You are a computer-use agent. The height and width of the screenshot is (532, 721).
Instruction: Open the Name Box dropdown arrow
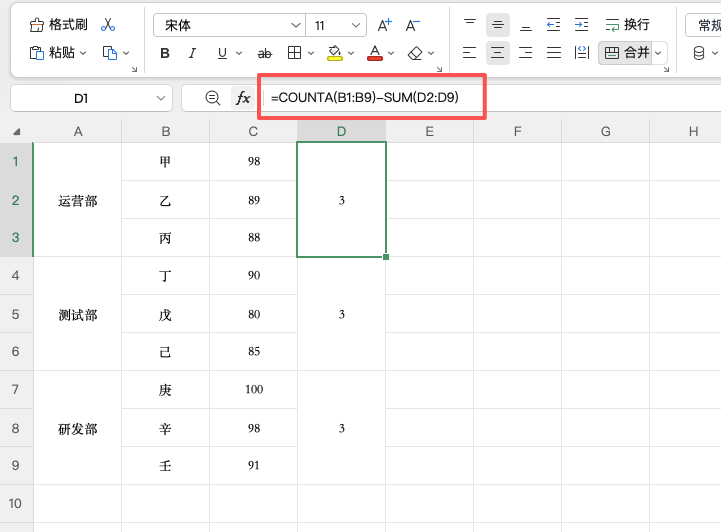pyautogui.click(x=160, y=98)
